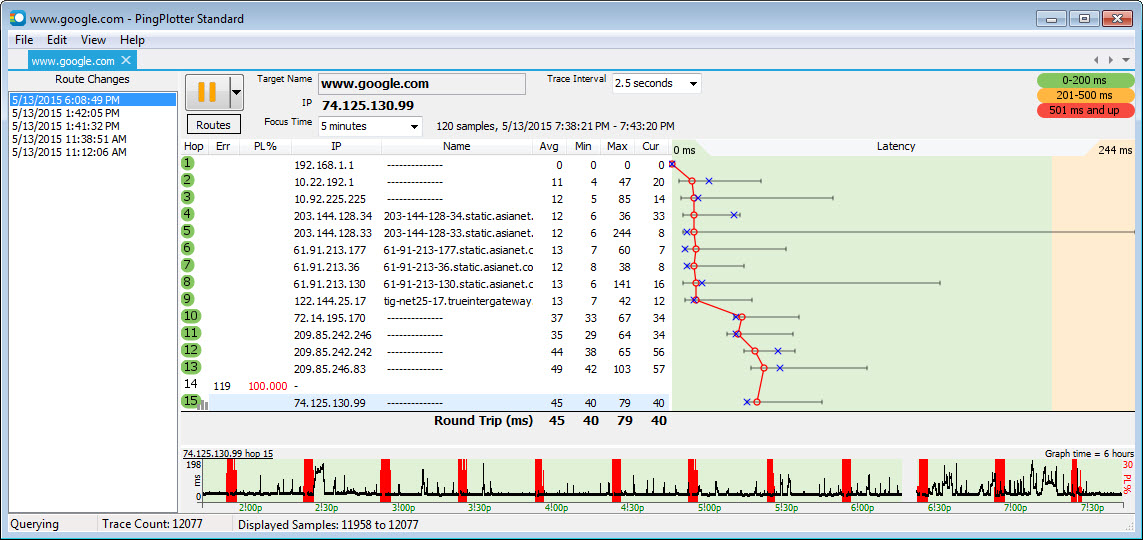Pause the trace with the orange pause button
This screenshot has width=1143, height=540.
click(208, 92)
